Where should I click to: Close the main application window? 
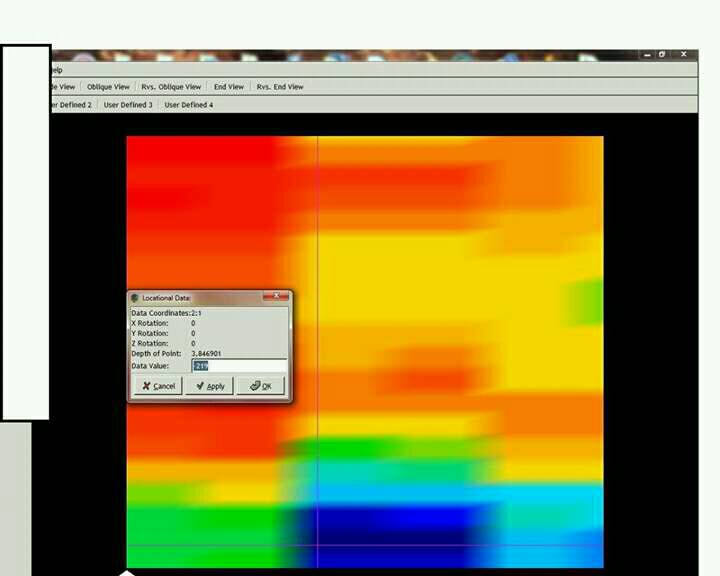pos(684,54)
